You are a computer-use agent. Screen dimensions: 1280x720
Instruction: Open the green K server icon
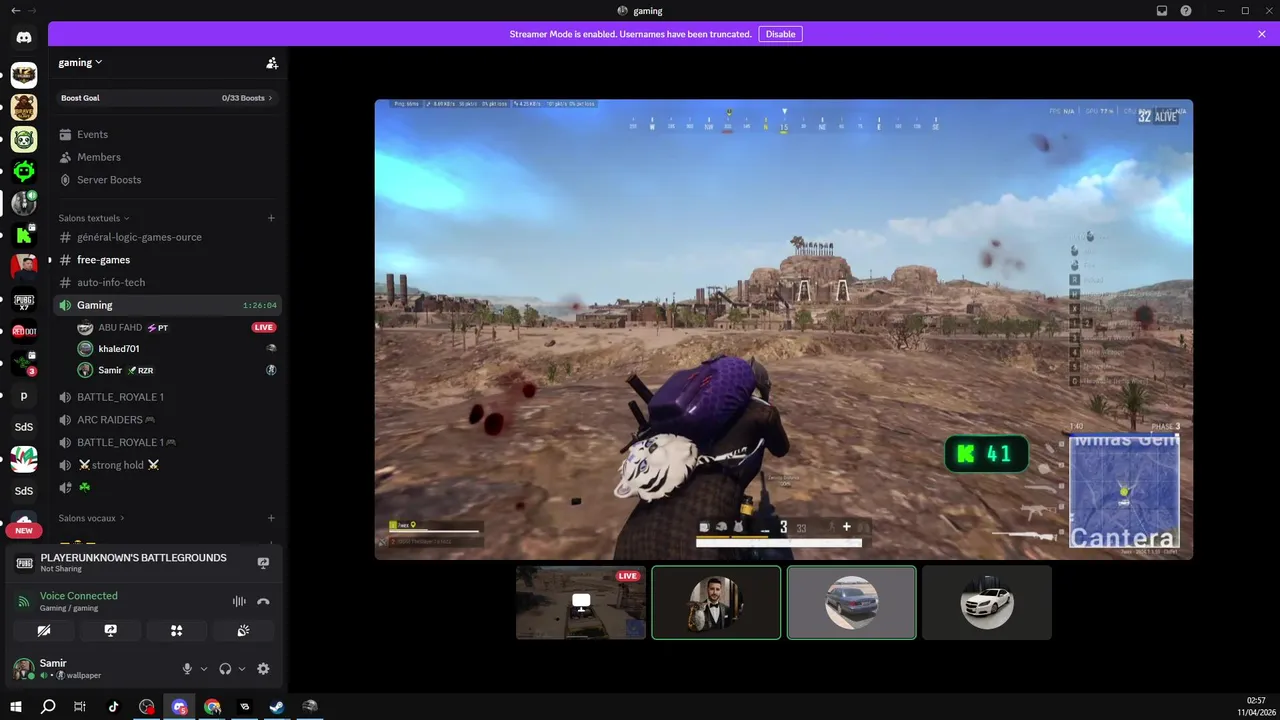tap(24, 235)
